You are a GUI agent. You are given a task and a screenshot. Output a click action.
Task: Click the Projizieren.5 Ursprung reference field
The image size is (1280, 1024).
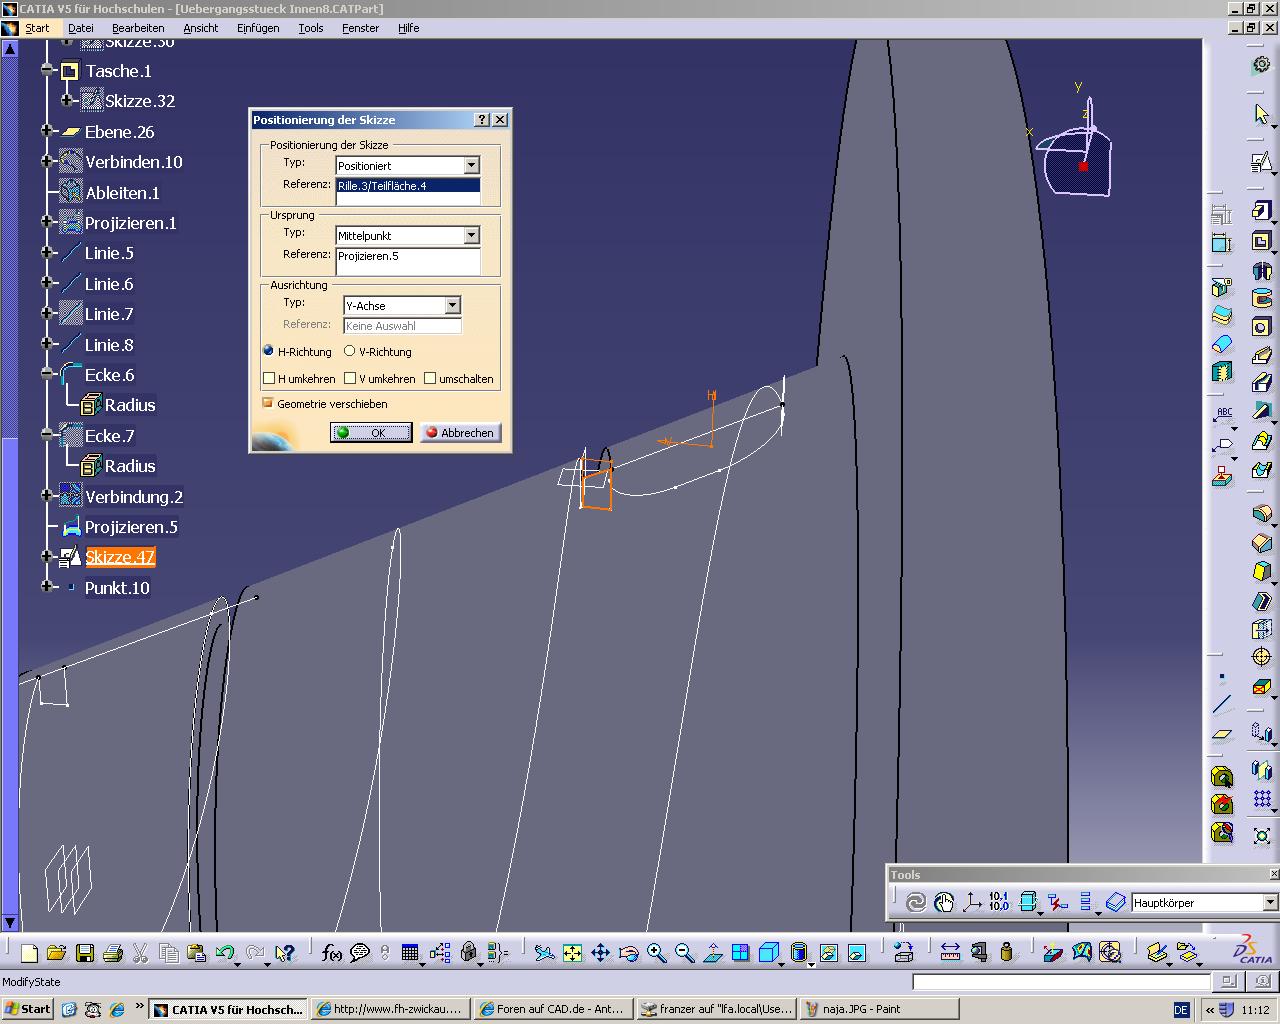pyautogui.click(x=408, y=261)
